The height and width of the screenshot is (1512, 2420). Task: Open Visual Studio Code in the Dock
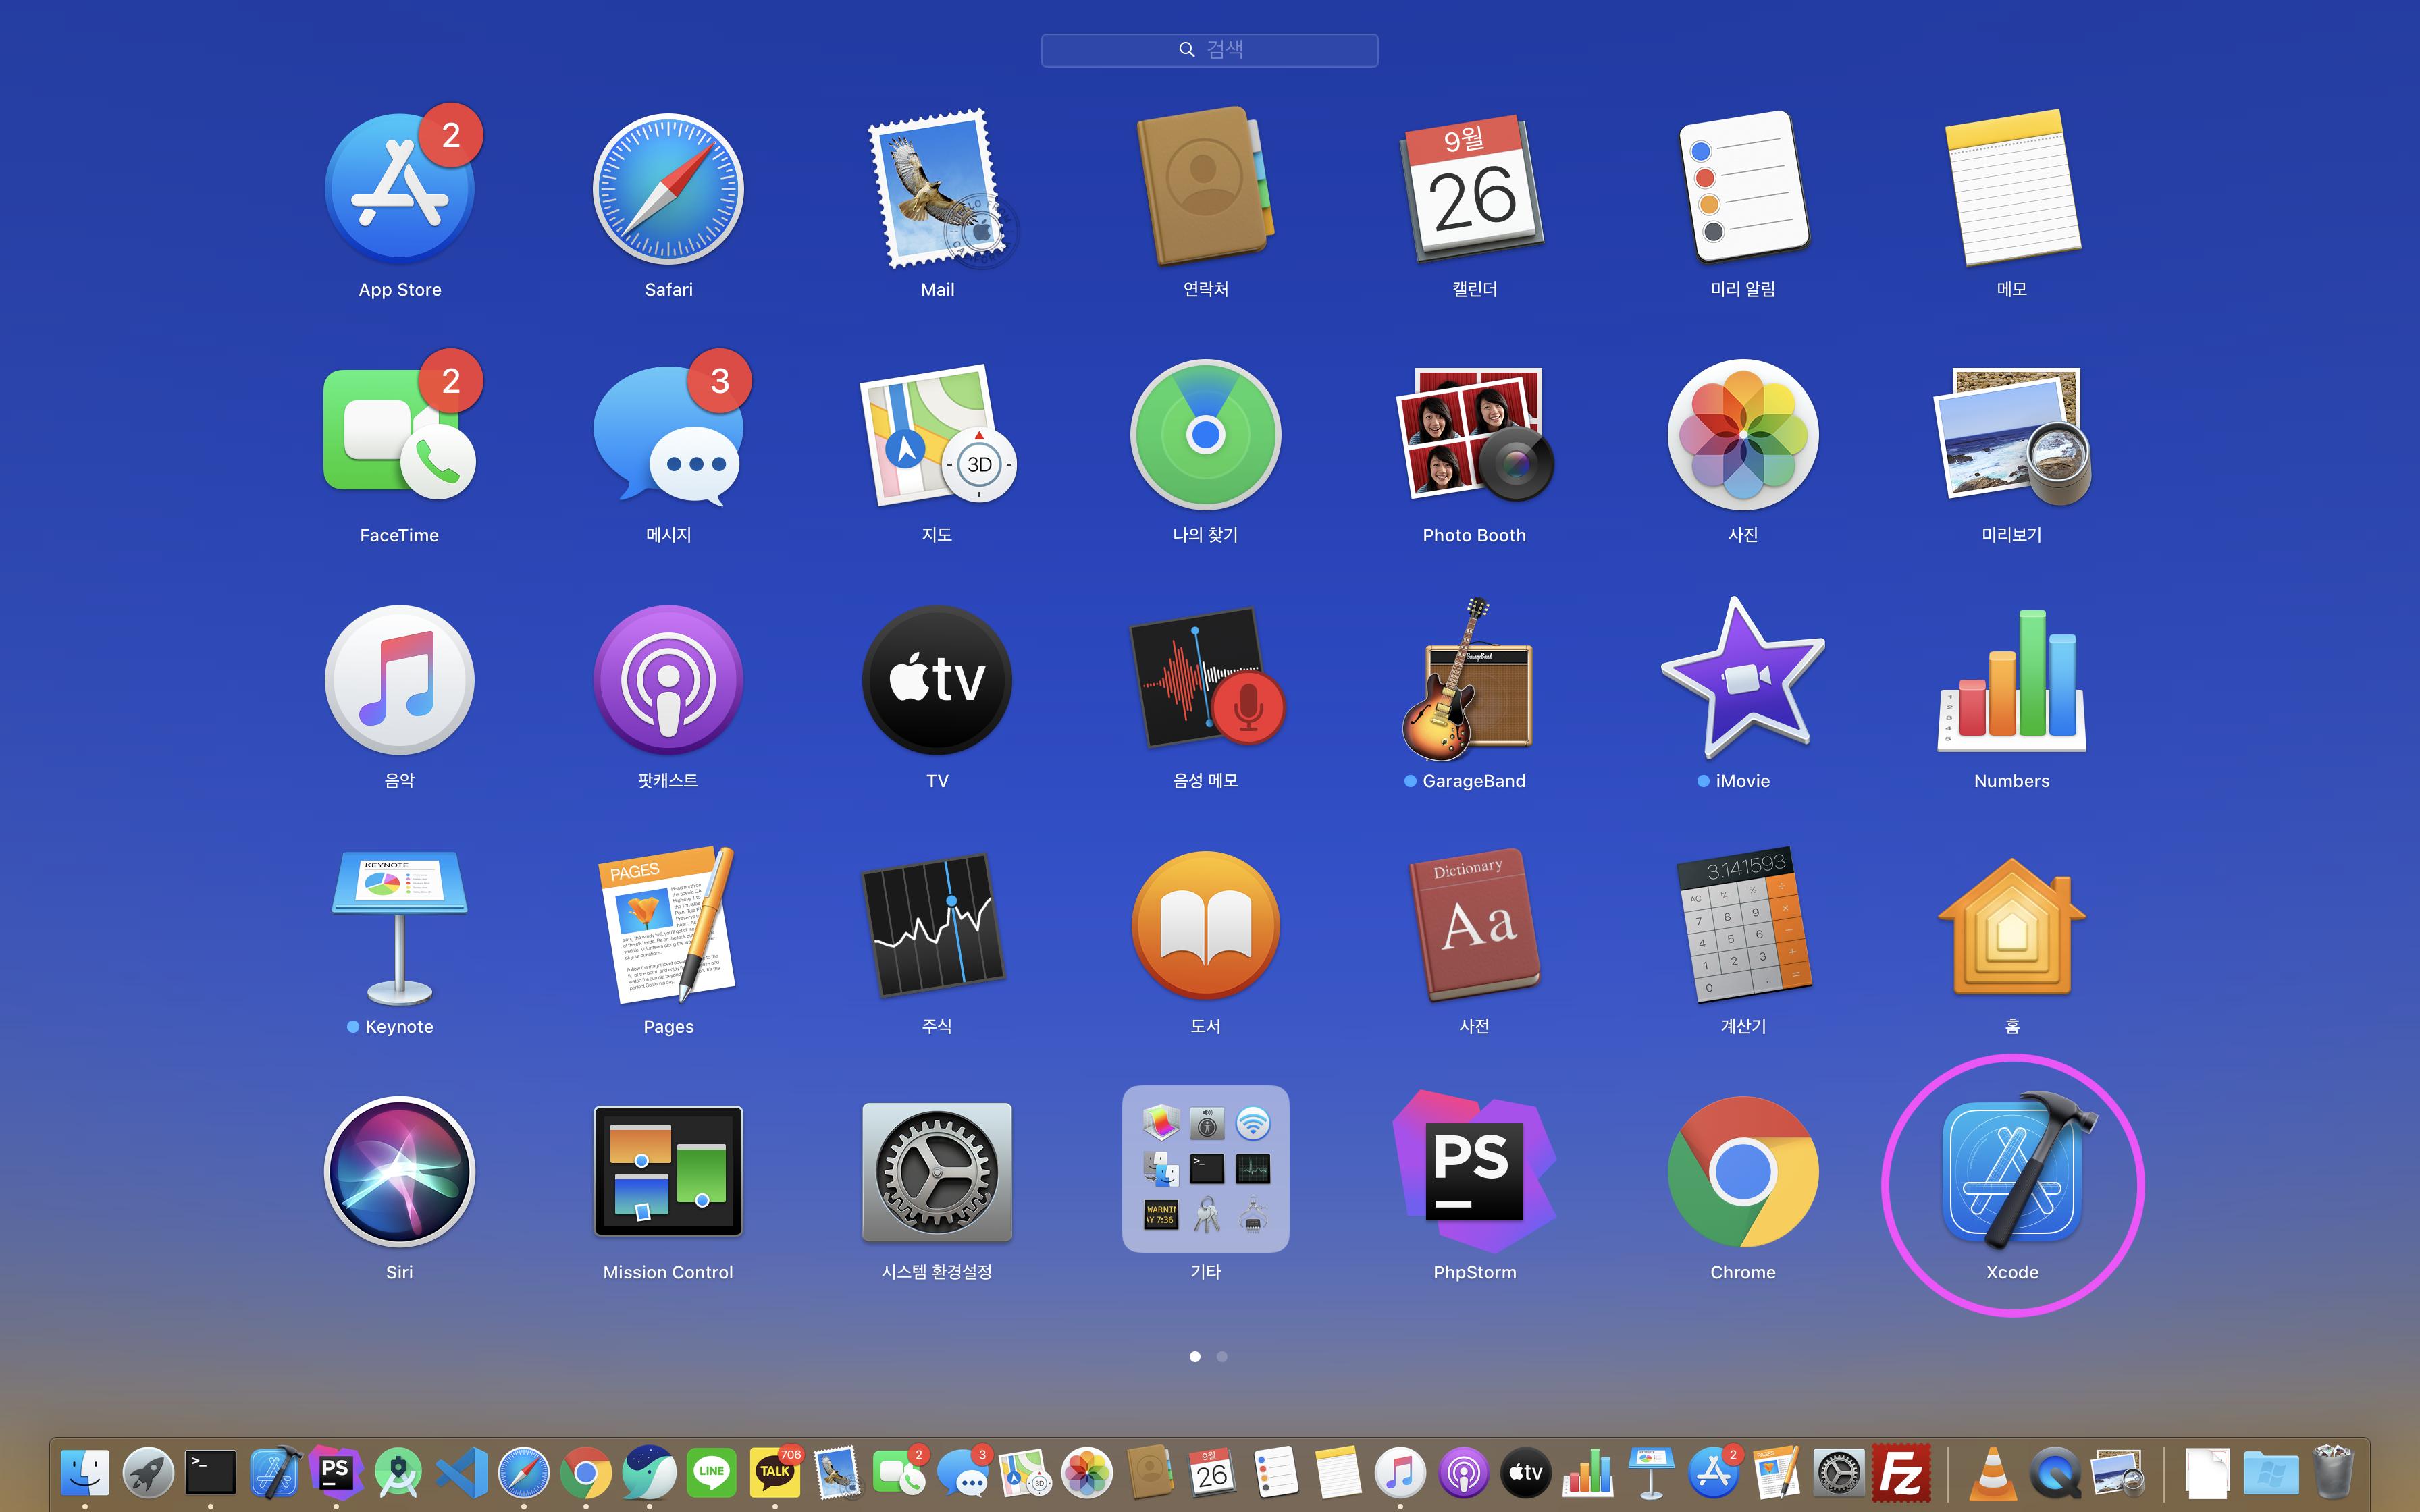click(461, 1472)
